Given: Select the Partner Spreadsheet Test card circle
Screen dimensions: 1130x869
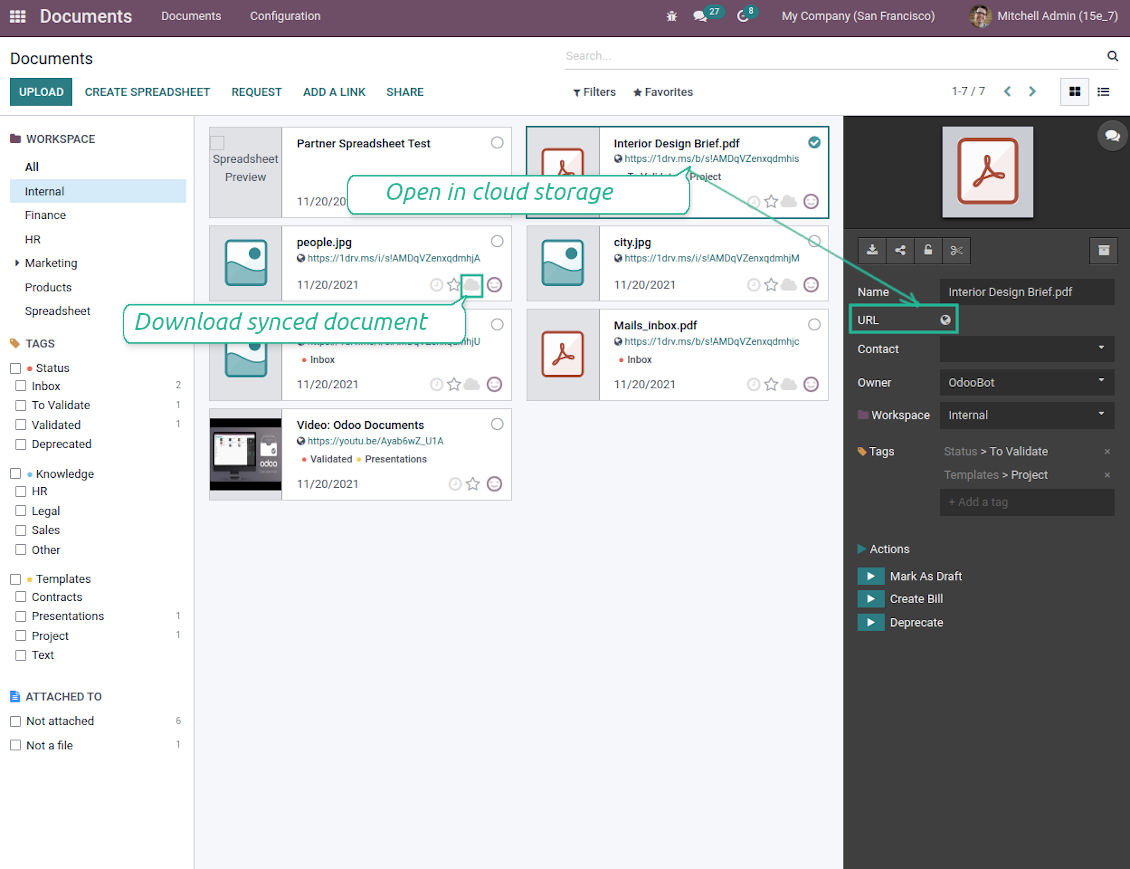Looking at the screenshot, I should (497, 143).
